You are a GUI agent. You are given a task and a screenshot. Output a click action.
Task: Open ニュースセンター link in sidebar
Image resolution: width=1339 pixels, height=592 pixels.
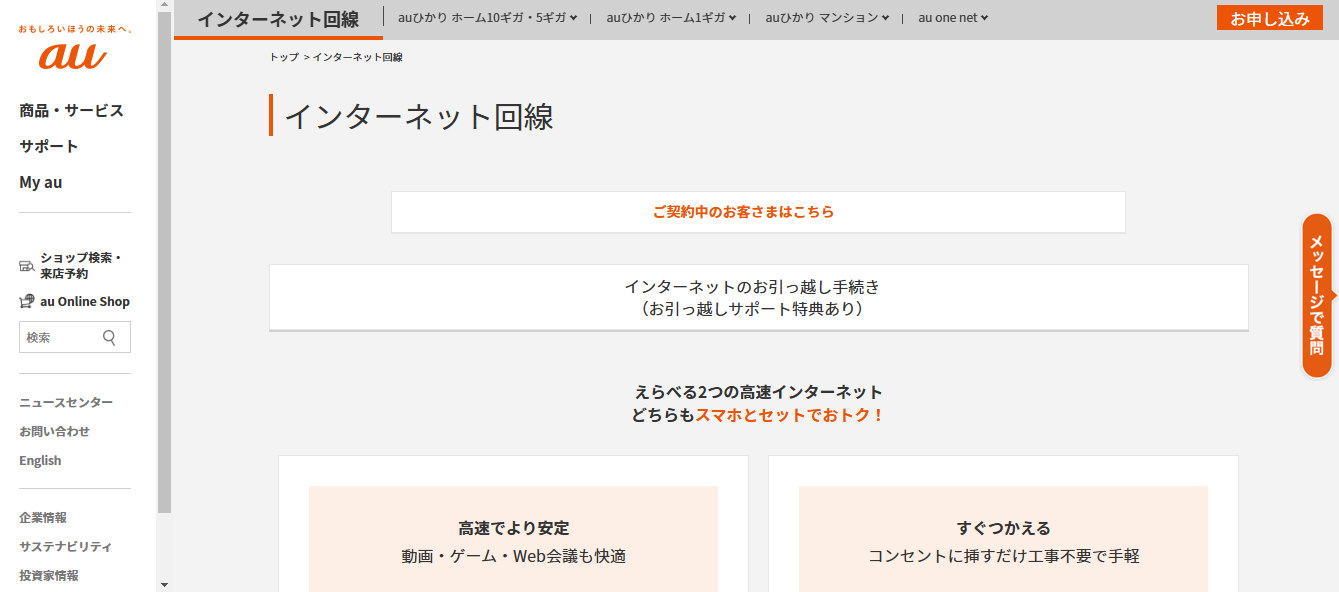pos(66,403)
